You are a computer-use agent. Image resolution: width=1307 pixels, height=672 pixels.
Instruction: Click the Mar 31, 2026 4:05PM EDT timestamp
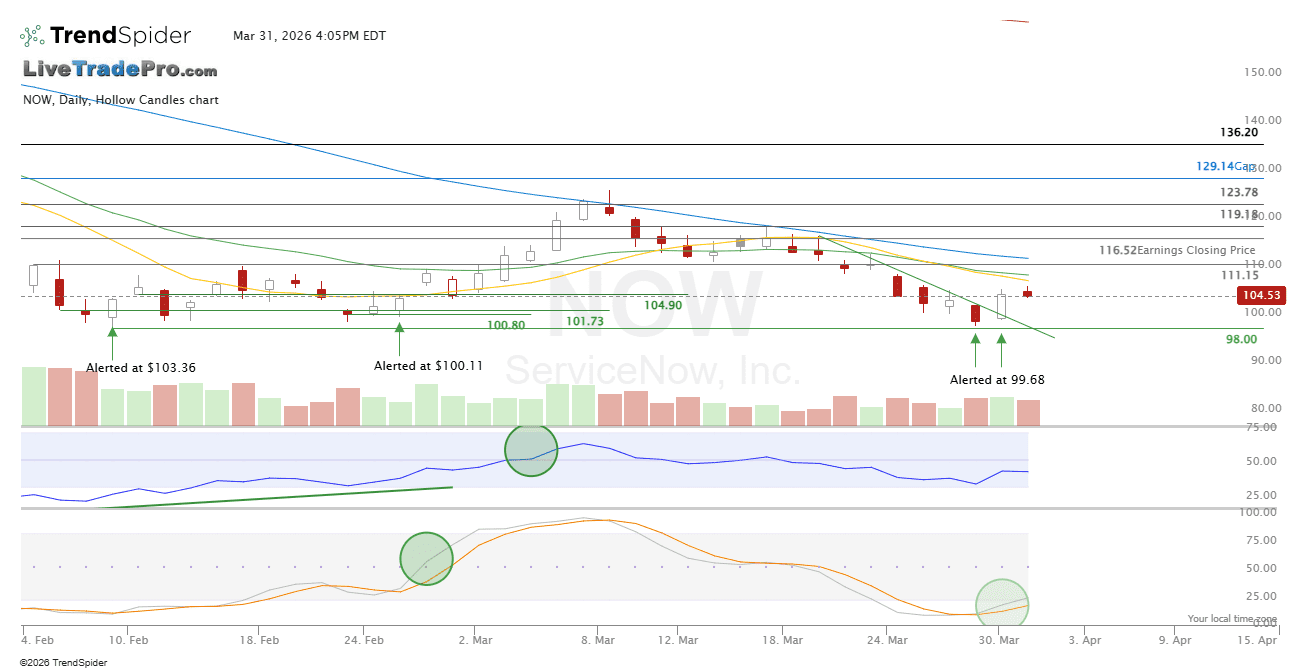(309, 36)
